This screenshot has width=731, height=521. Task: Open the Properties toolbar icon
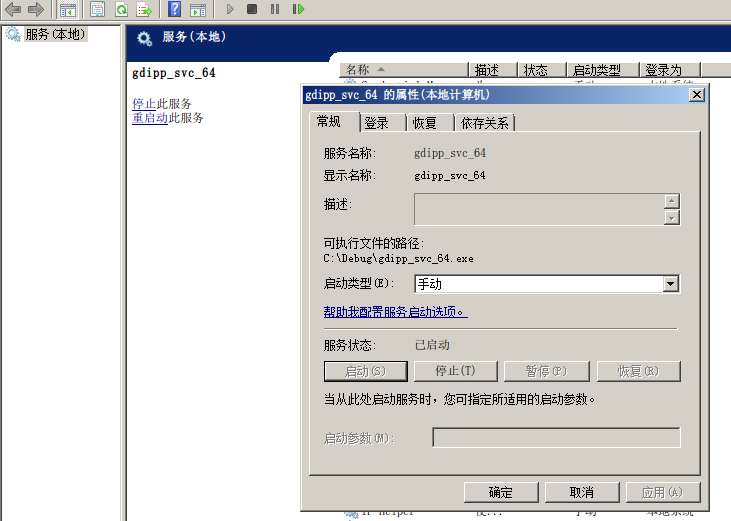pyautogui.click(x=97, y=9)
